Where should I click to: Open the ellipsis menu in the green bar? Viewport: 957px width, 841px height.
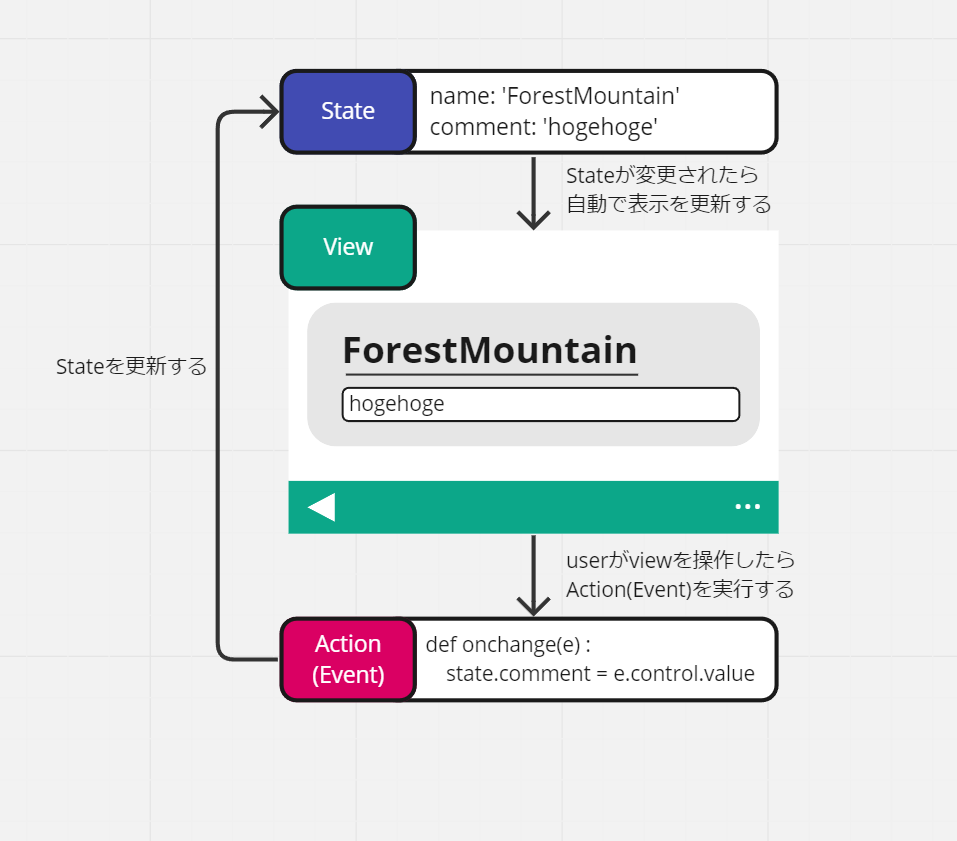[x=748, y=507]
